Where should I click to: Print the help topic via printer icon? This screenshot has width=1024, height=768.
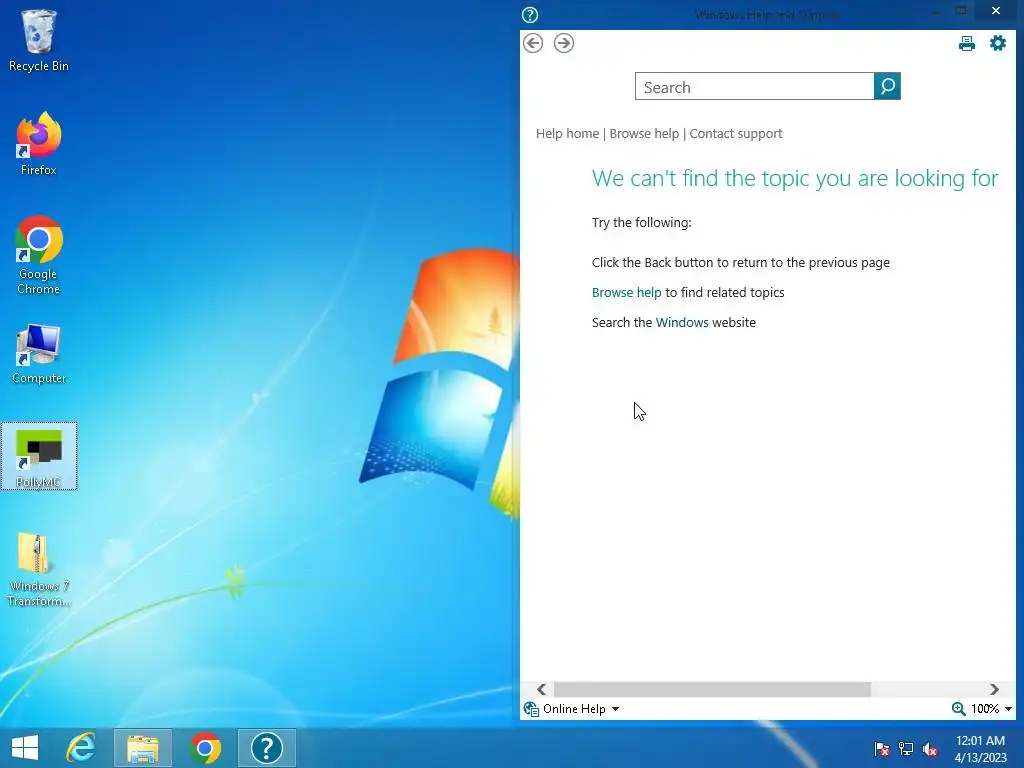point(967,44)
